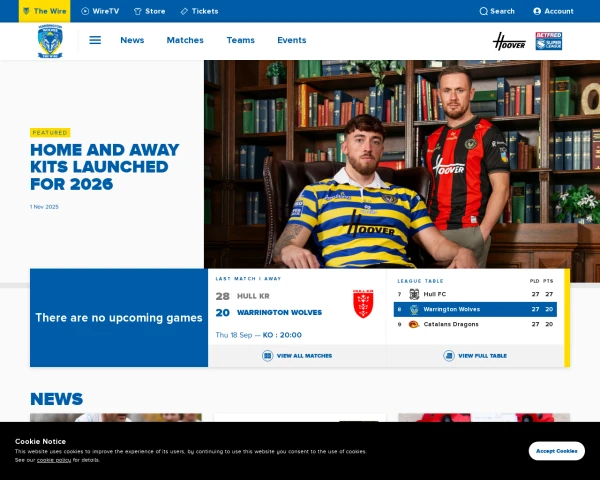Click the NEWS section heading
Screen dimensions: 600x480
56,399
